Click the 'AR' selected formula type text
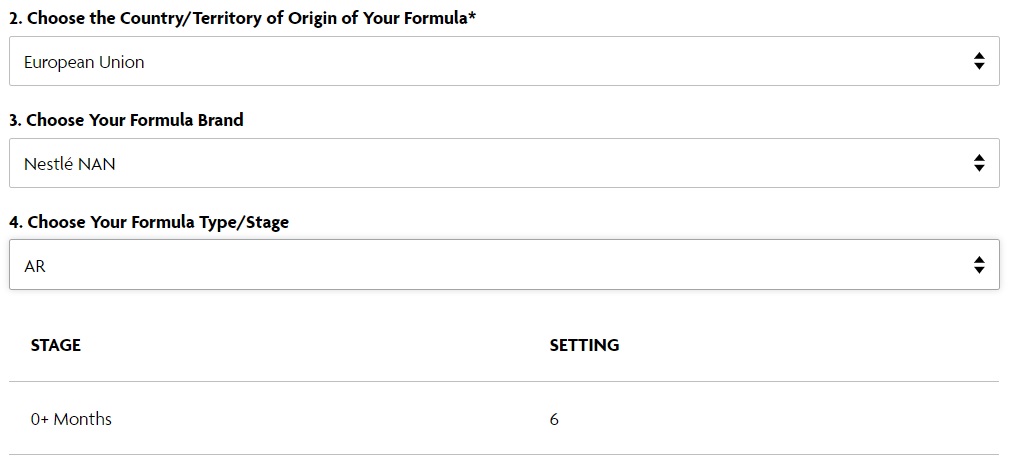Image resolution: width=1024 pixels, height=467 pixels. [x=35, y=266]
